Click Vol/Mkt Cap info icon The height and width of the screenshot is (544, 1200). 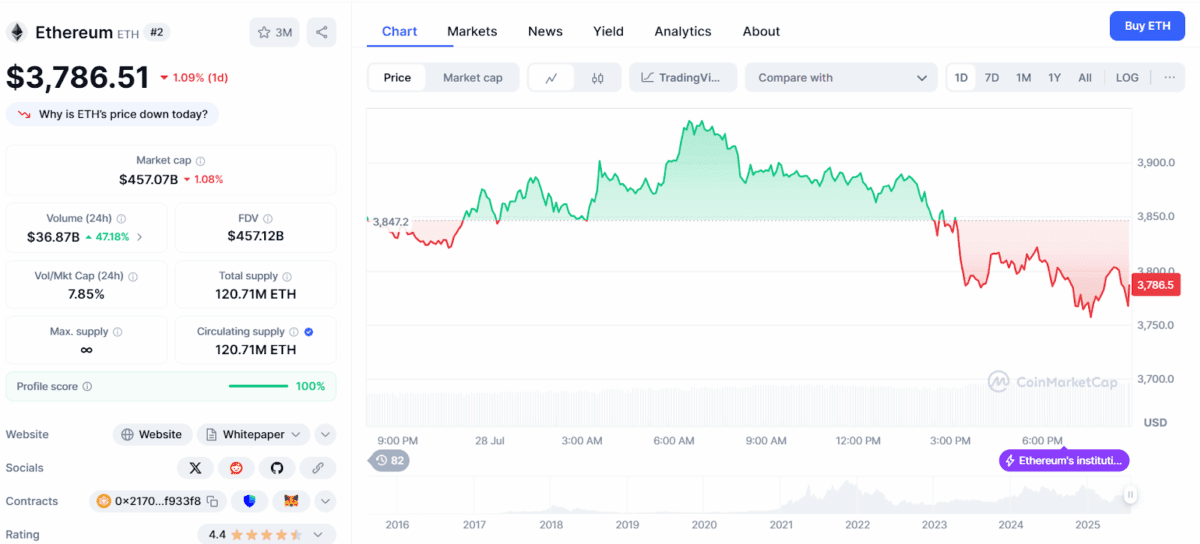click(133, 277)
